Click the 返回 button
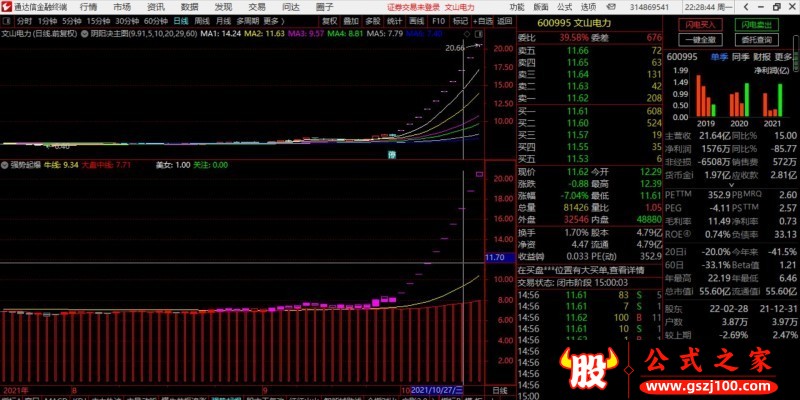The width and height of the screenshot is (800, 400). coord(505,21)
